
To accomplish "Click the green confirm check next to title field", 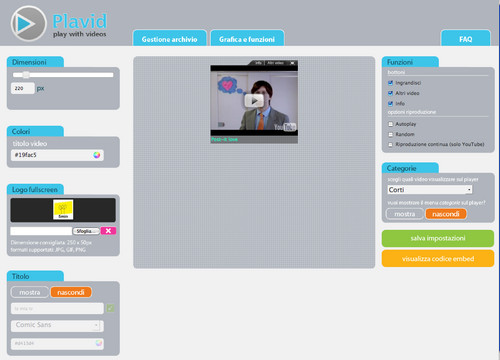I will pyautogui.click(x=110, y=308).
